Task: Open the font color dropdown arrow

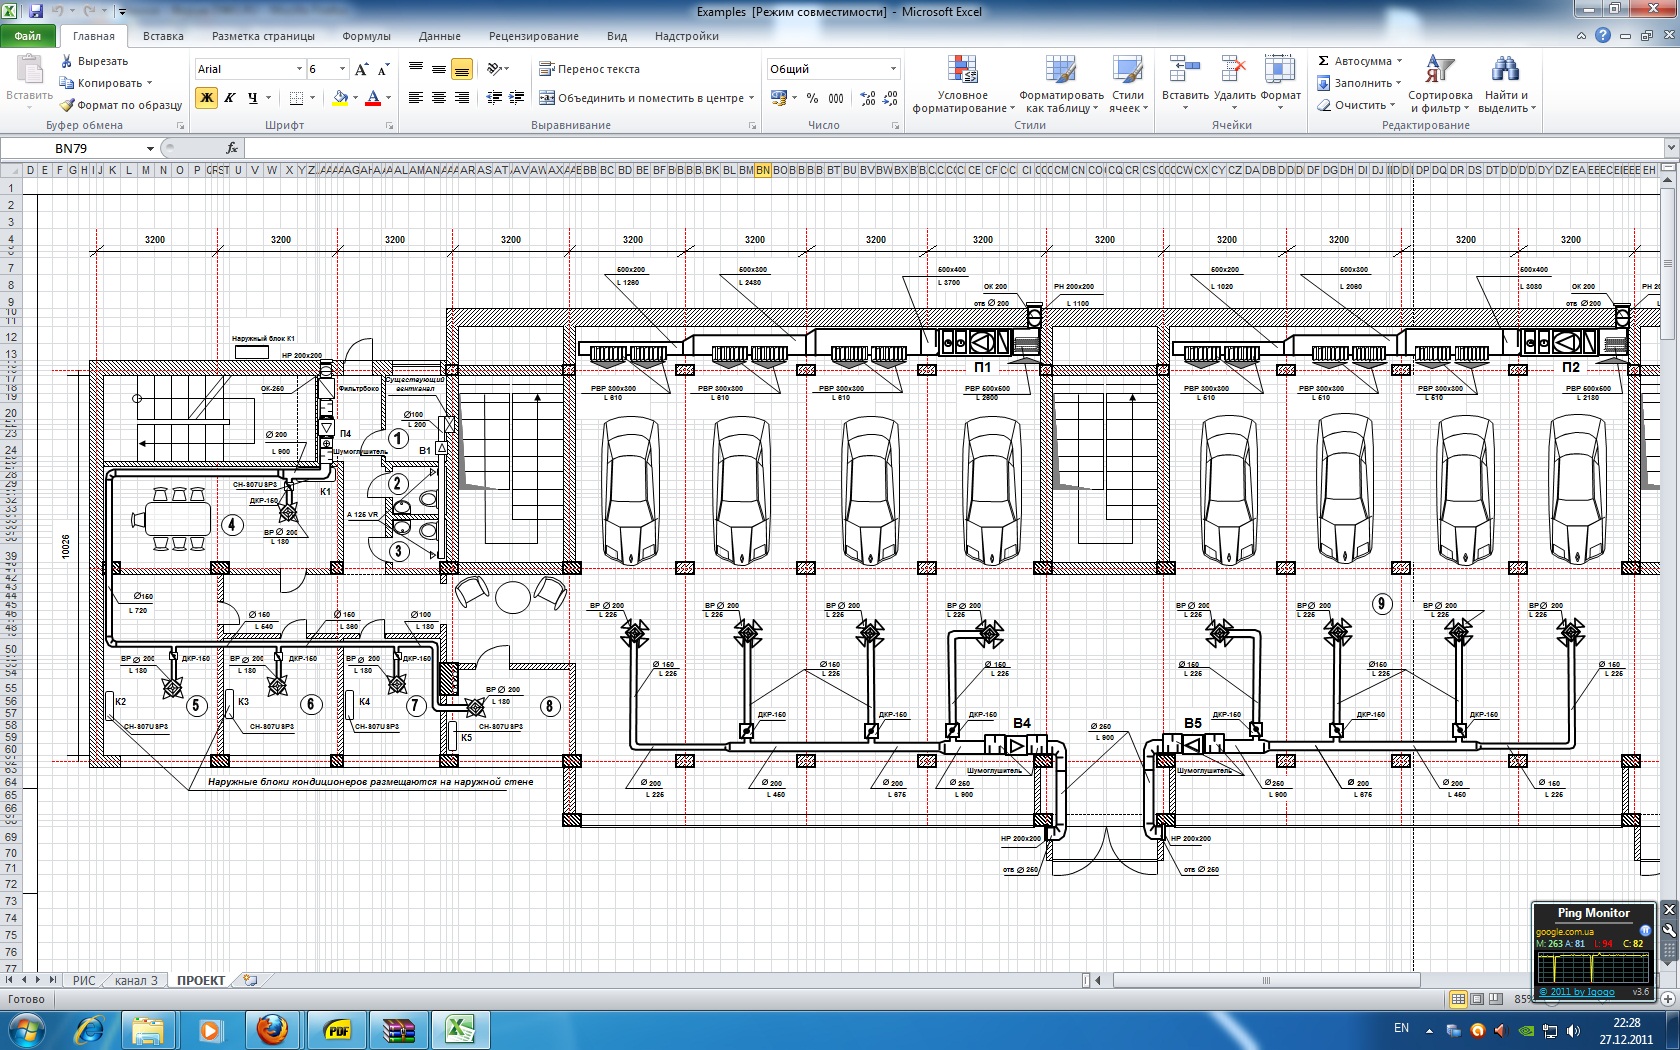Action: (388, 98)
